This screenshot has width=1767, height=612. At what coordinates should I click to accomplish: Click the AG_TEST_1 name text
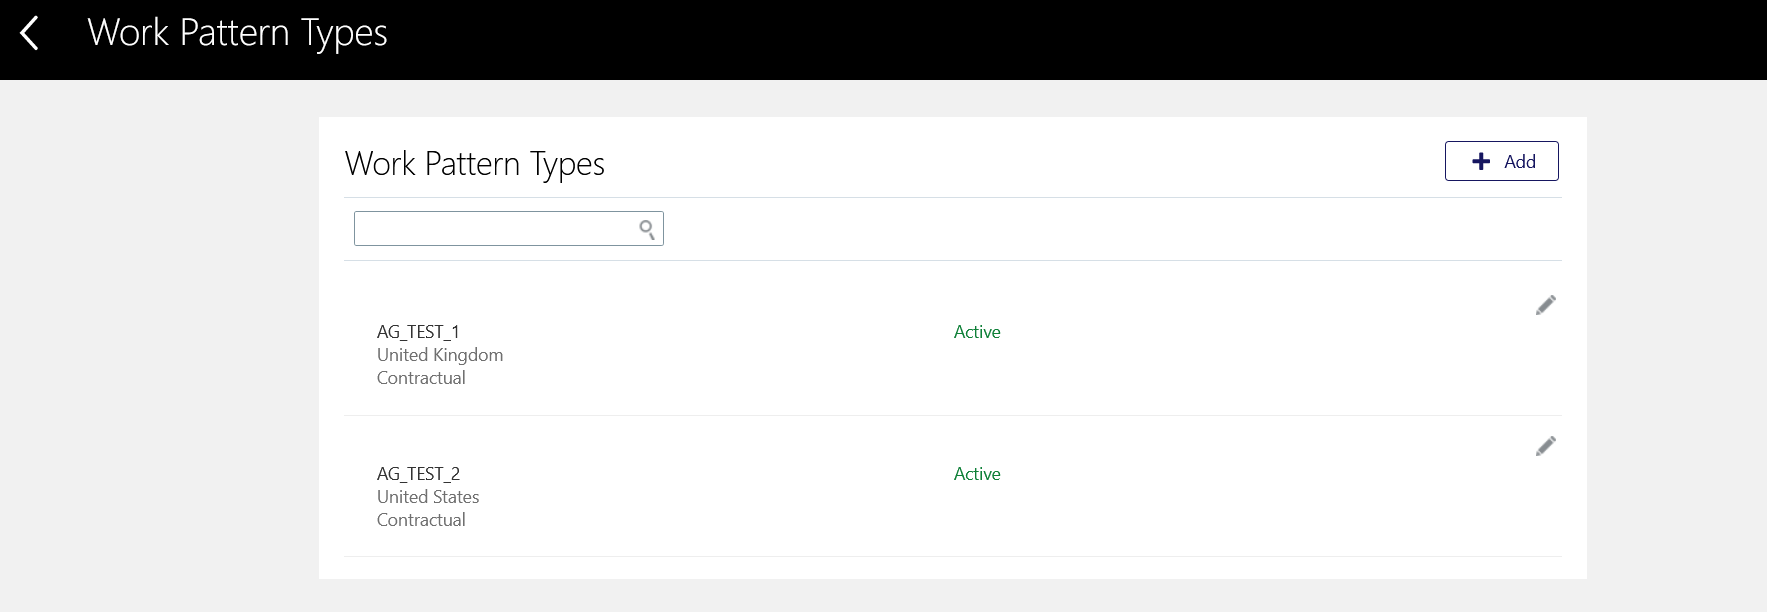pyautogui.click(x=417, y=331)
